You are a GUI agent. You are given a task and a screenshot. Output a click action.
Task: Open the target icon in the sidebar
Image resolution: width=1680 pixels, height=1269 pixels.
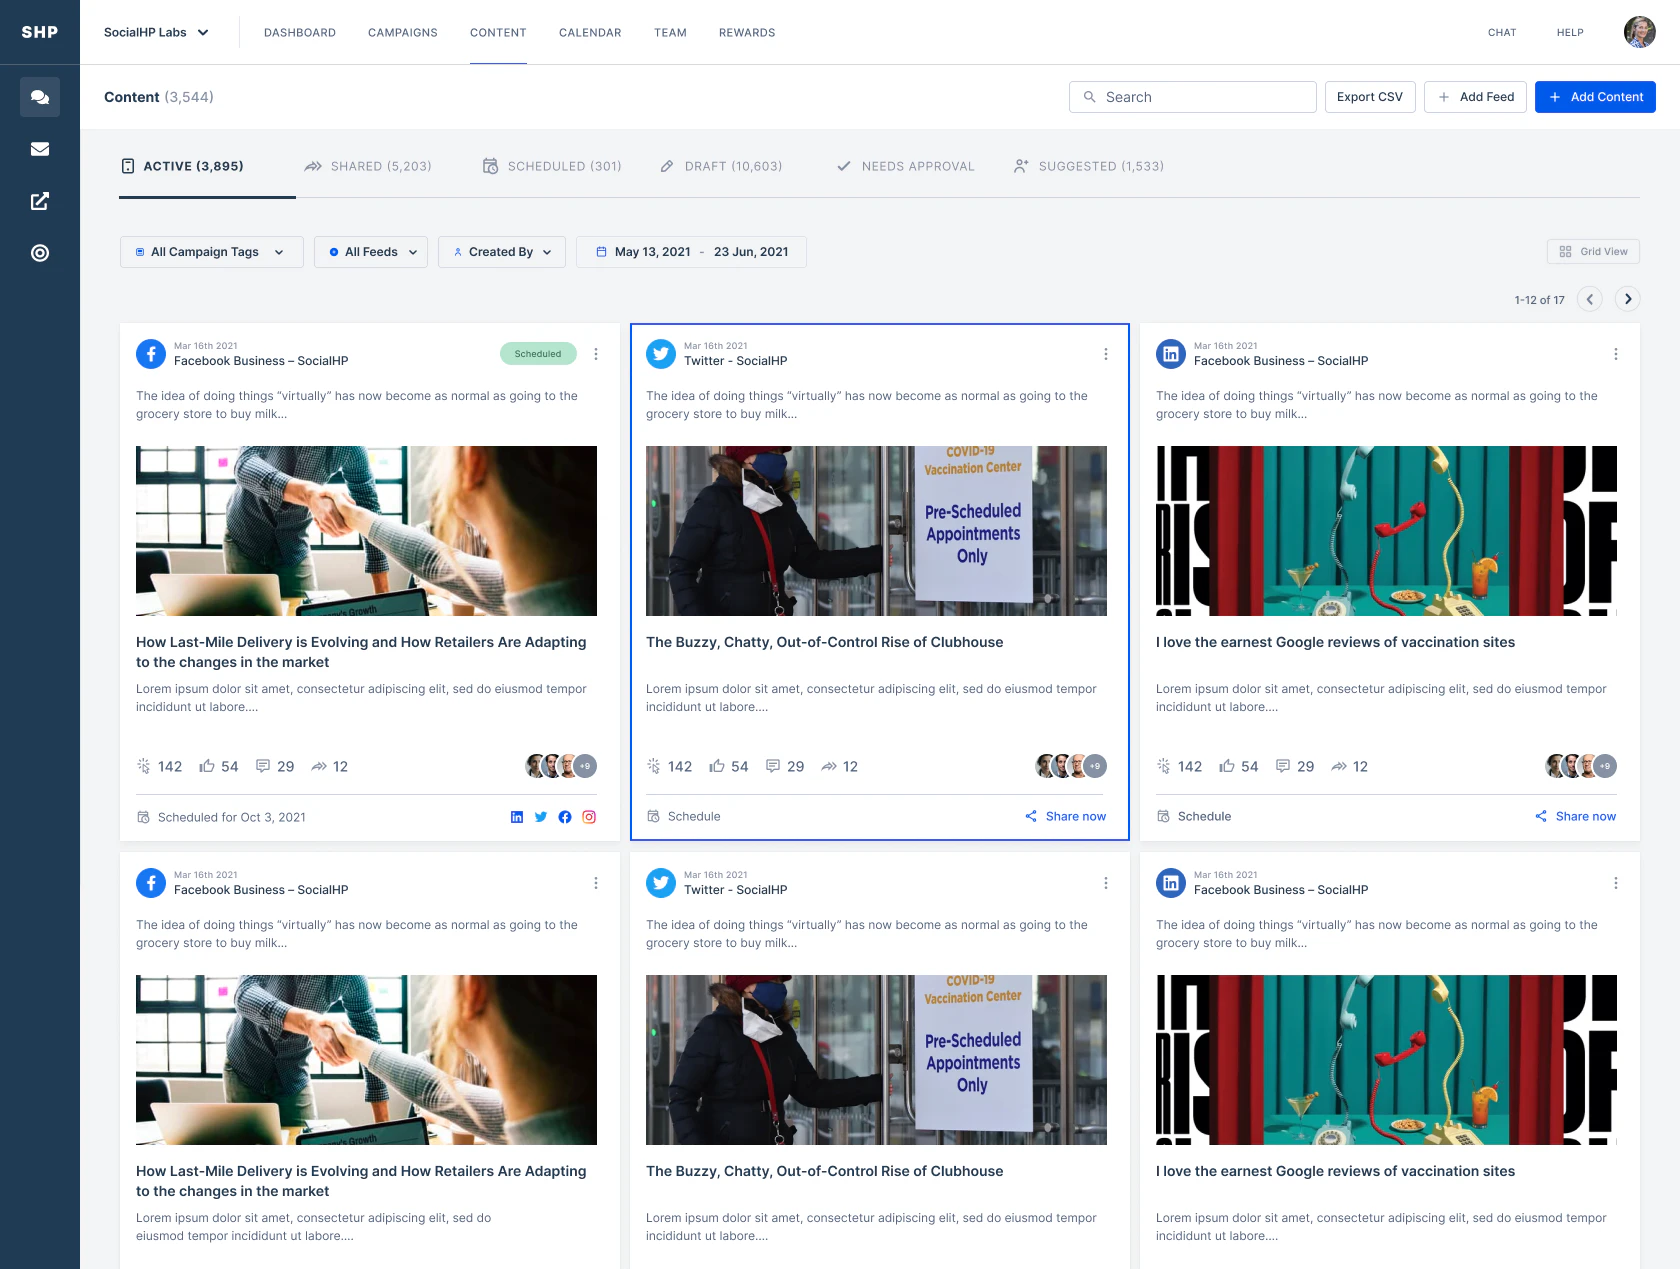coord(40,253)
